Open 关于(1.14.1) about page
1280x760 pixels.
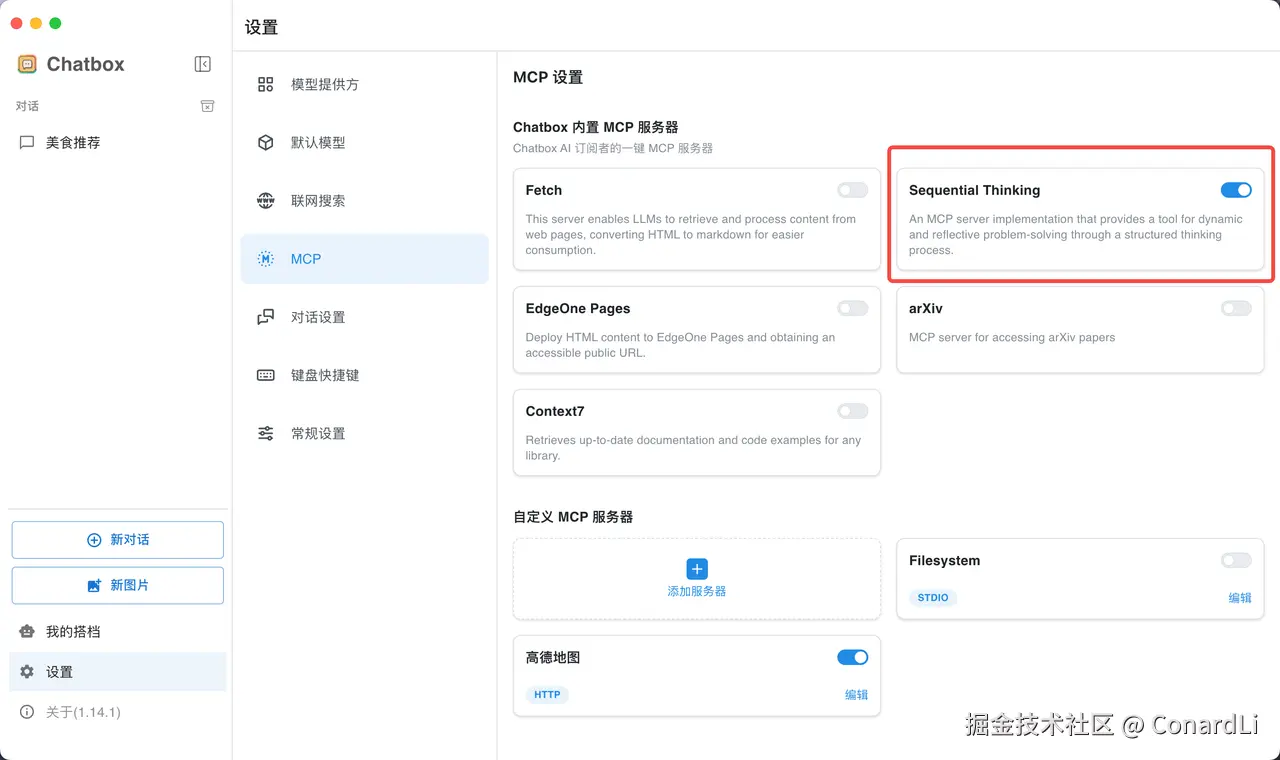[x=117, y=712]
